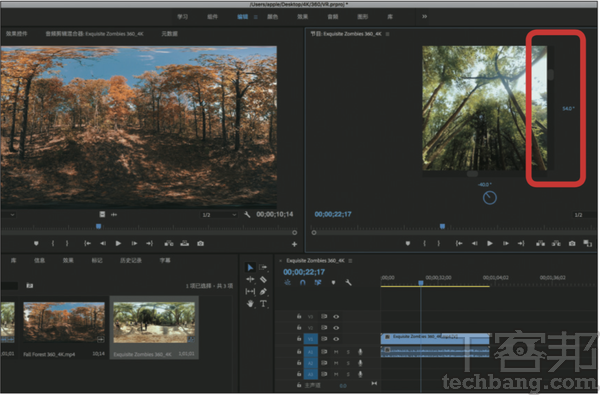Mute the A1 audio track
Viewport: 600px width, 395px height.
click(336, 352)
